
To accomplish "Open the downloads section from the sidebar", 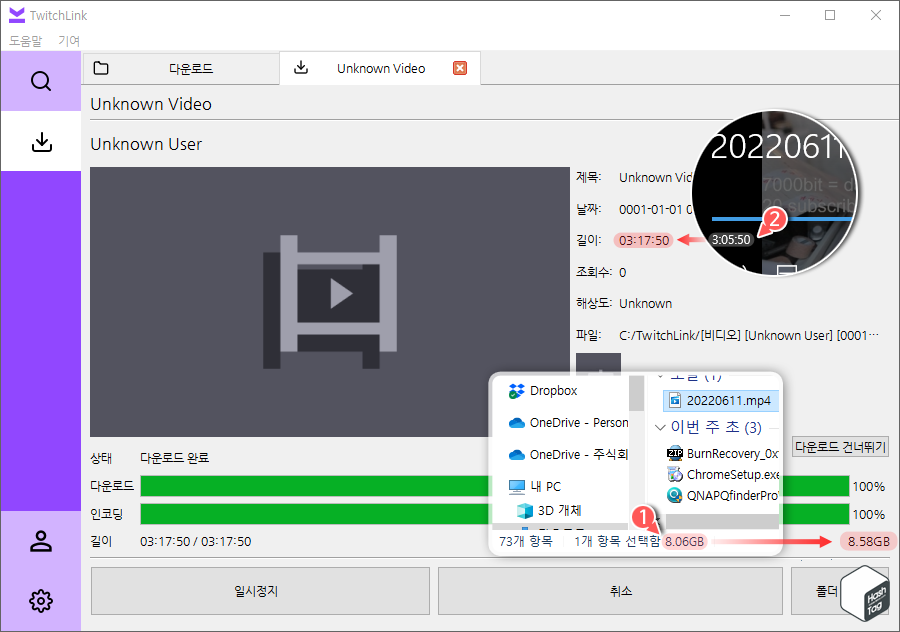I will tap(40, 141).
